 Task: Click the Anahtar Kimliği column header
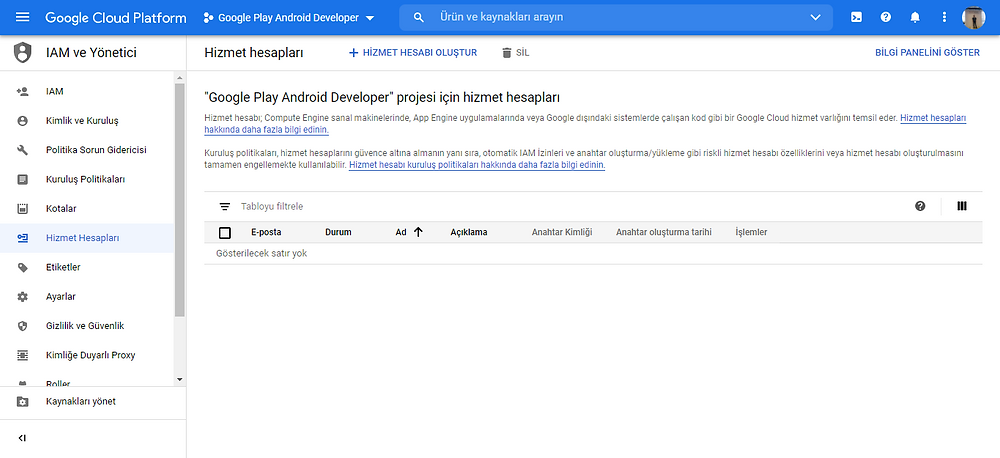(x=562, y=232)
